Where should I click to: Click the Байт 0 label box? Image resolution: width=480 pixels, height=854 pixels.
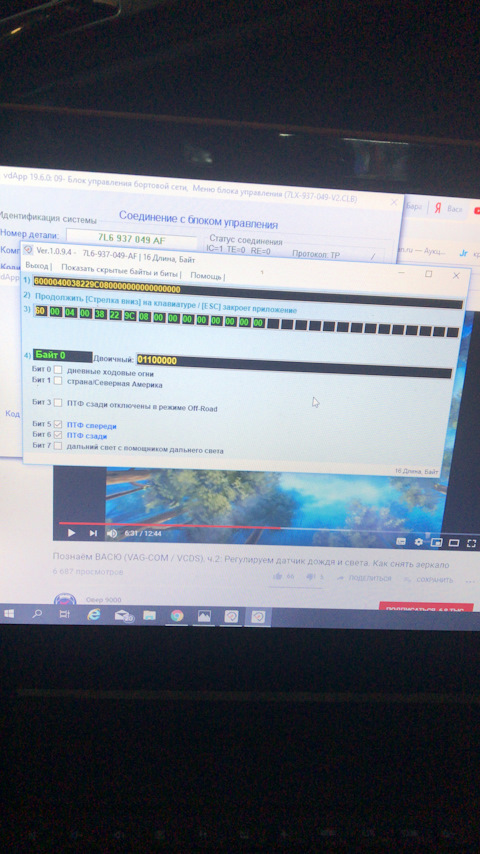point(62,356)
